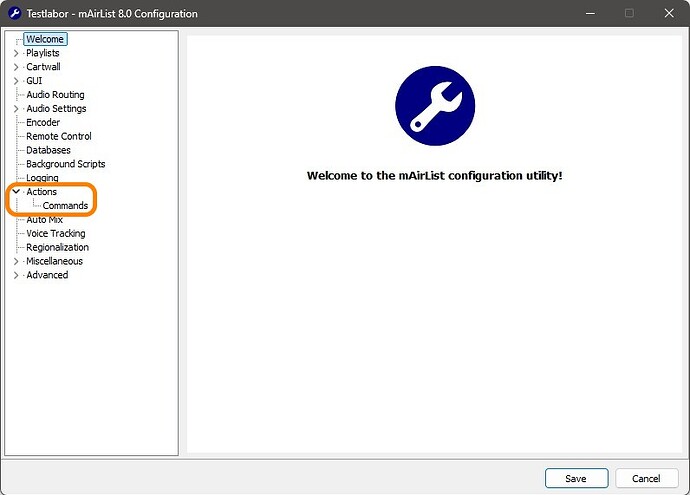Viewport: 690px width, 495px height.
Task: Open the Encoder configuration page
Action: [43, 122]
